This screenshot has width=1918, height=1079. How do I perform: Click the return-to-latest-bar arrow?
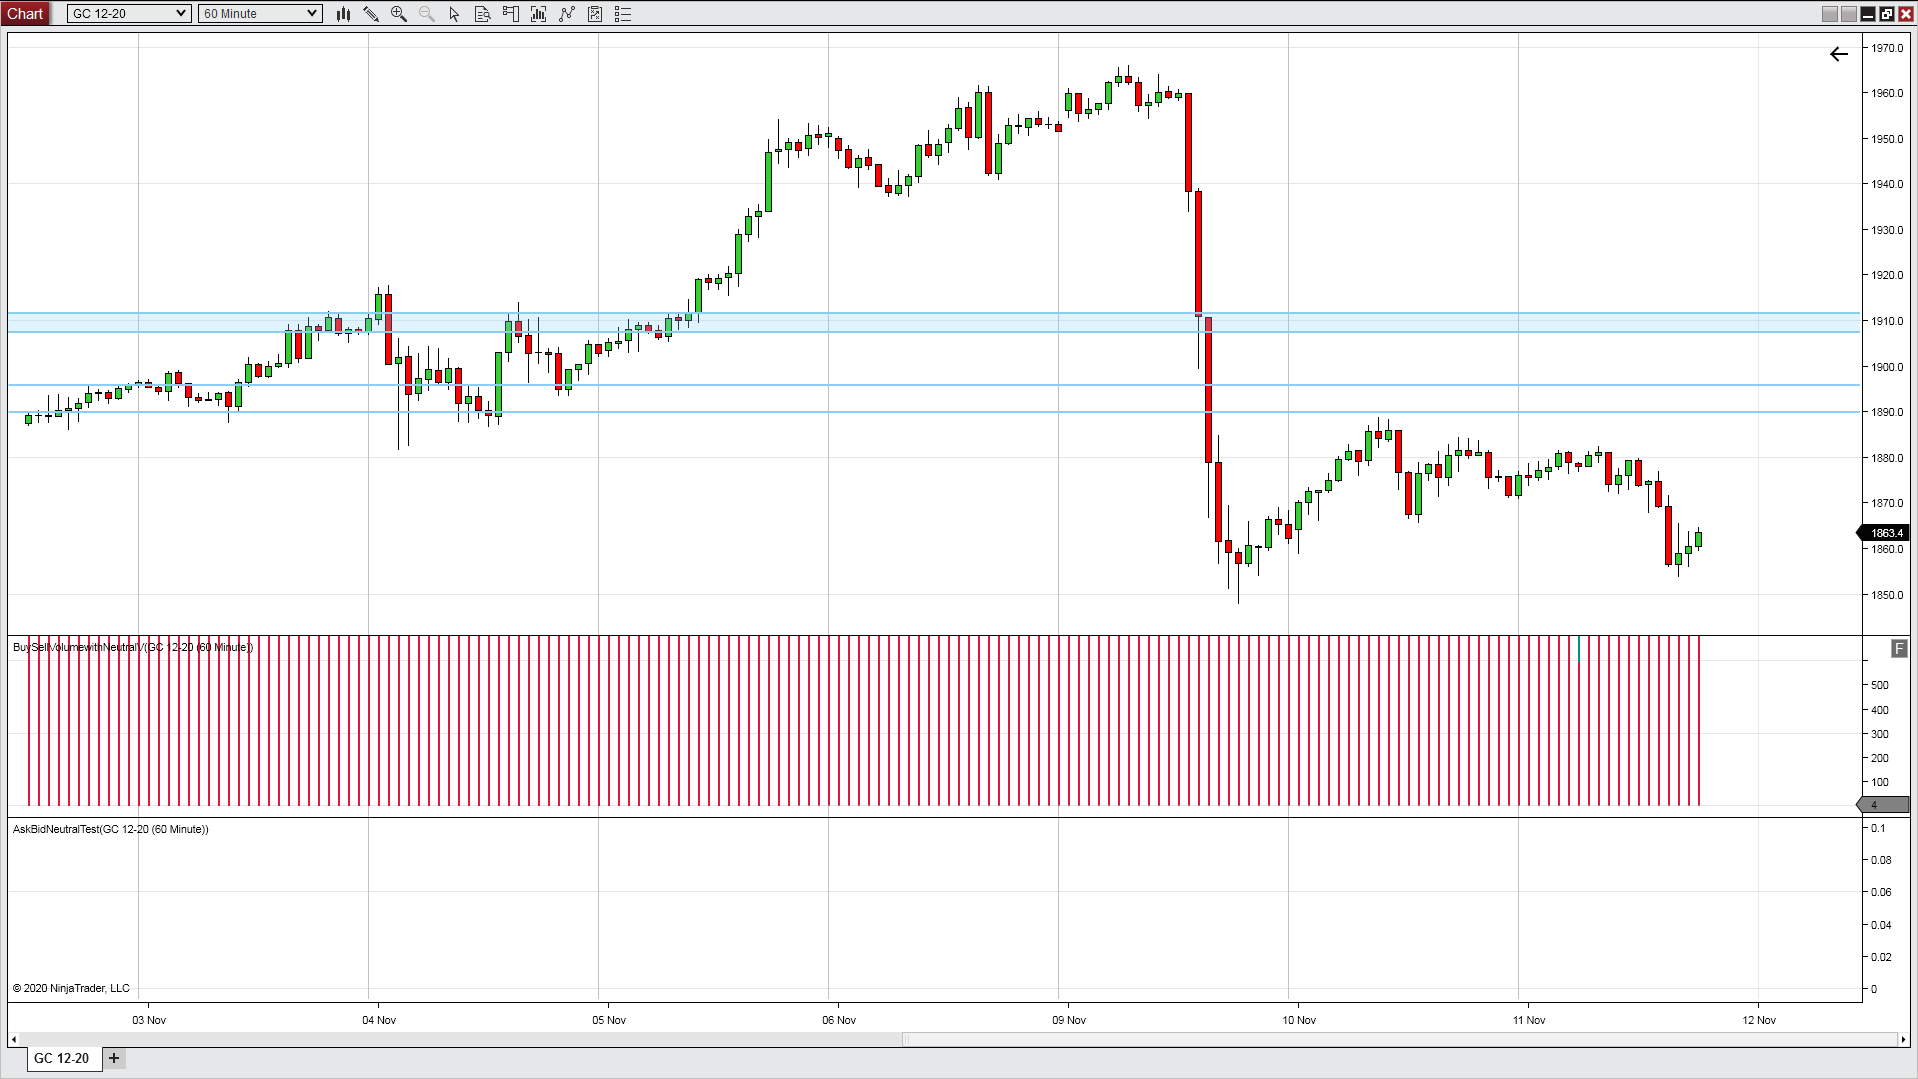[1838, 54]
